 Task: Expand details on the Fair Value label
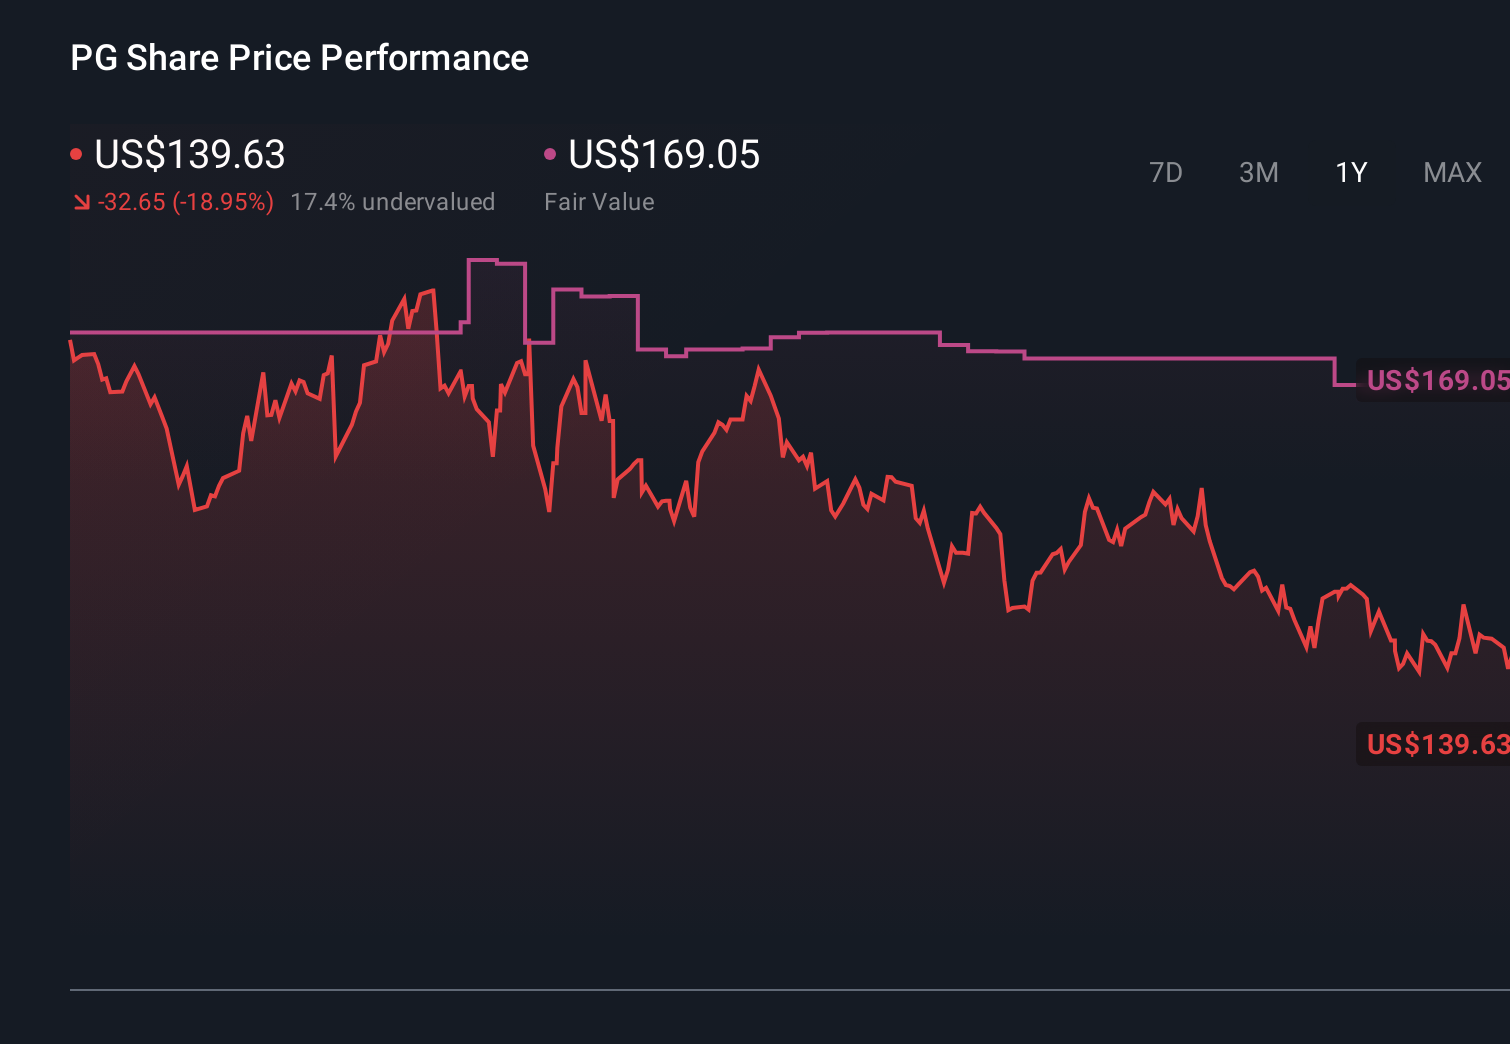tap(599, 202)
